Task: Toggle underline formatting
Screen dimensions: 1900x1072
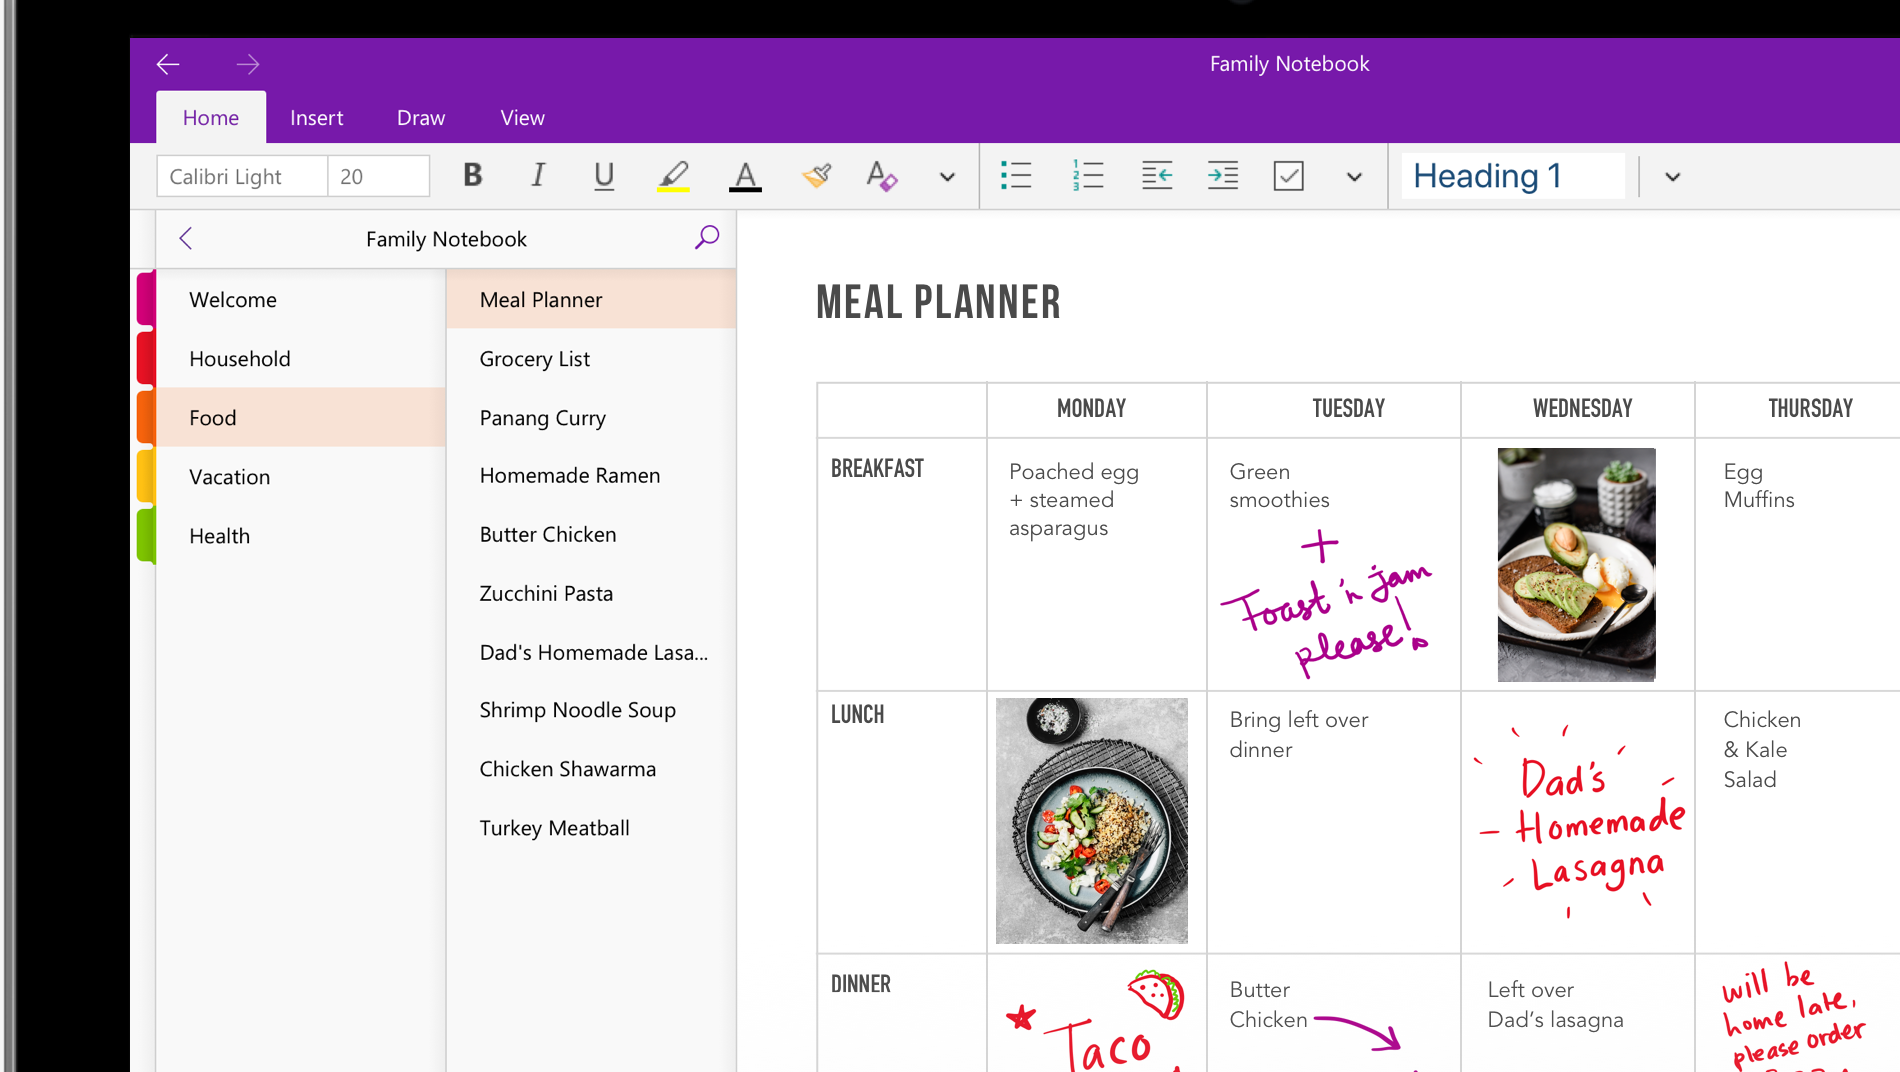Action: (604, 176)
